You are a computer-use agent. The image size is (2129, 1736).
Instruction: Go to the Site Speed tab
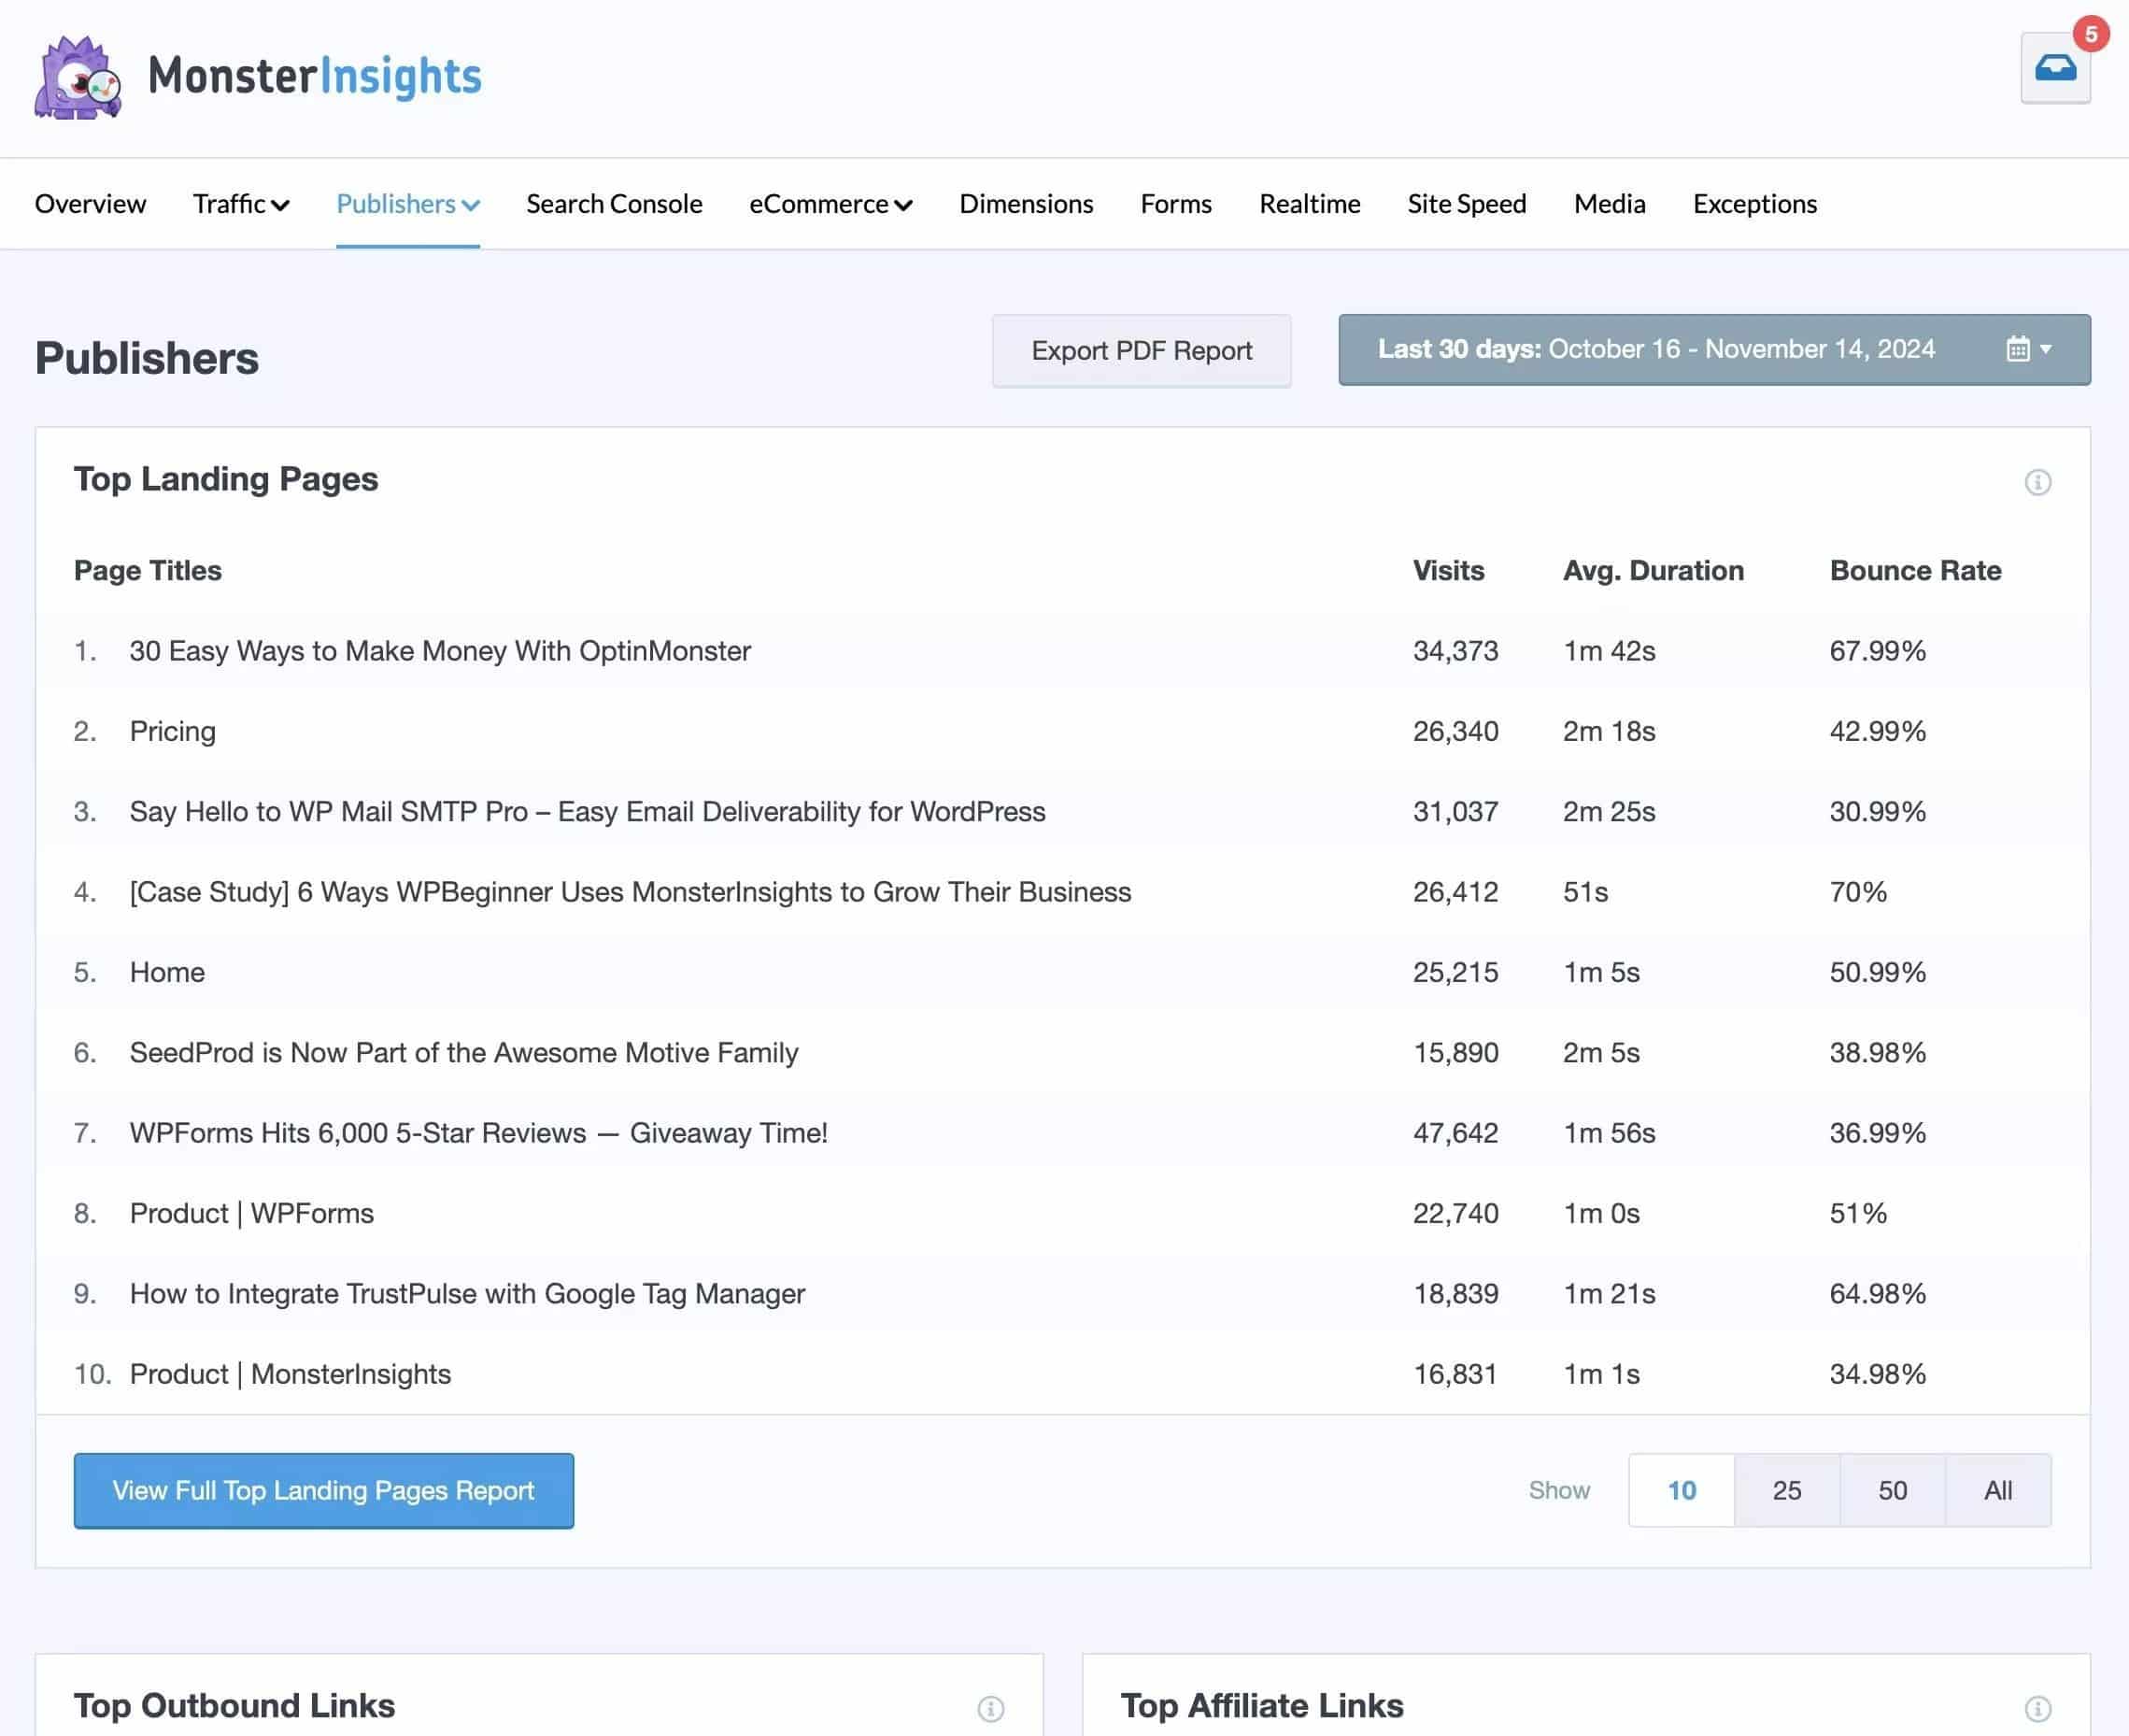tap(1466, 204)
